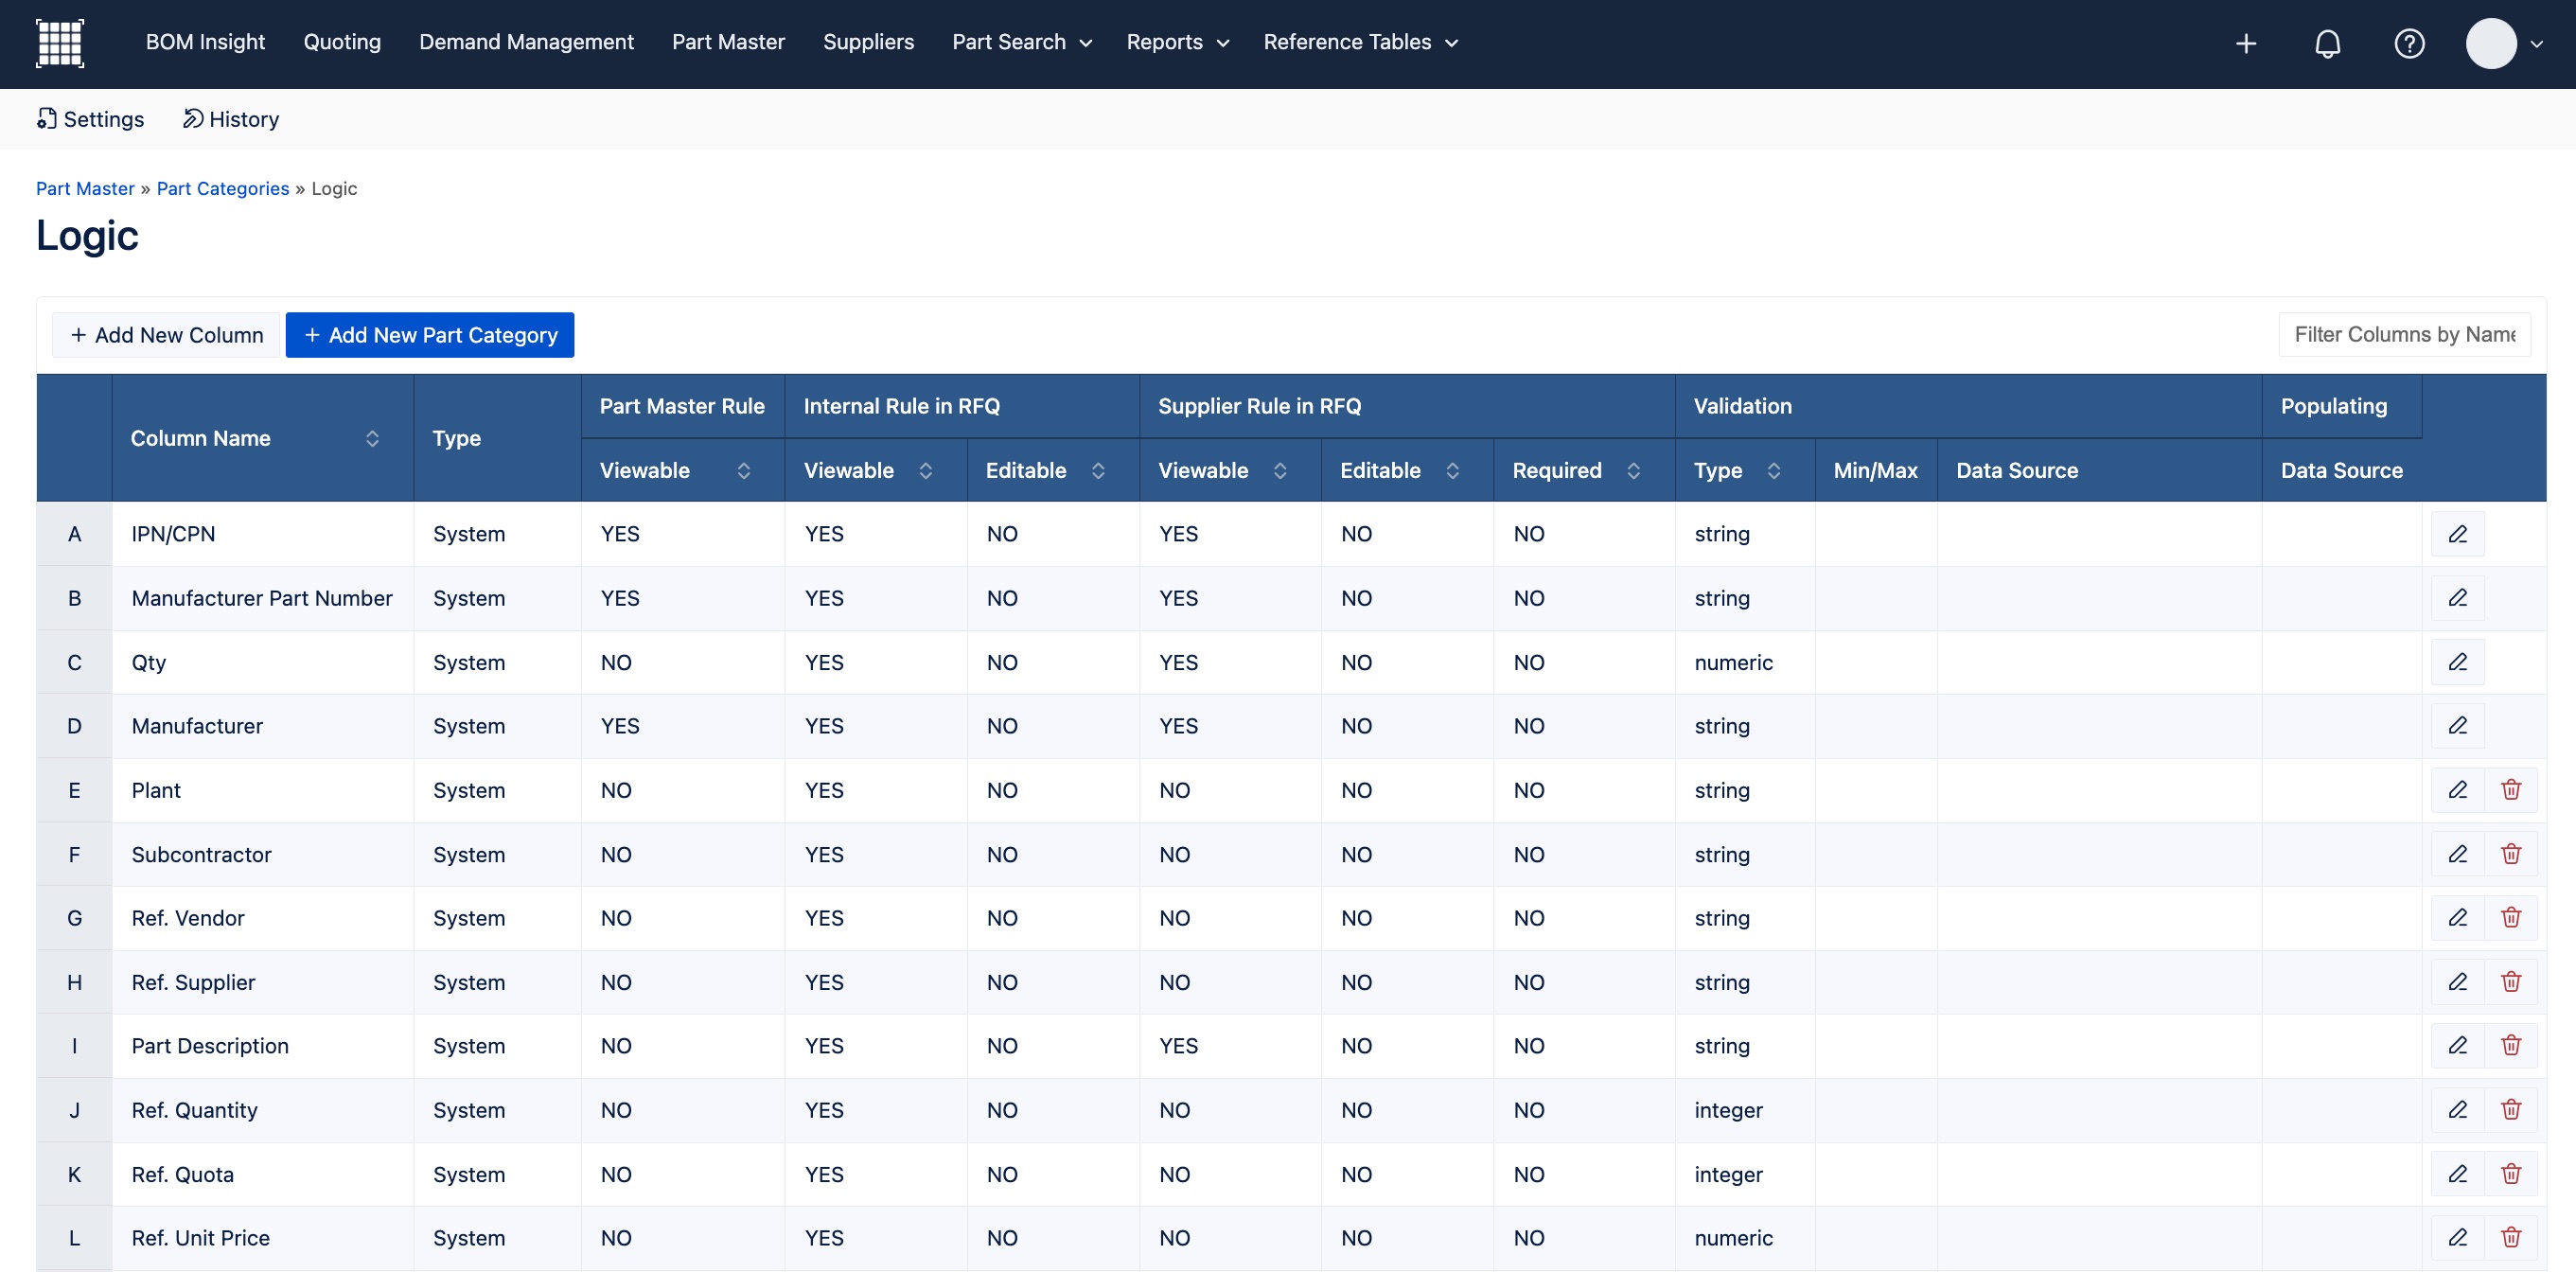Image resolution: width=2576 pixels, height=1272 pixels.
Task: Expand the Reports menu
Action: [x=1177, y=42]
